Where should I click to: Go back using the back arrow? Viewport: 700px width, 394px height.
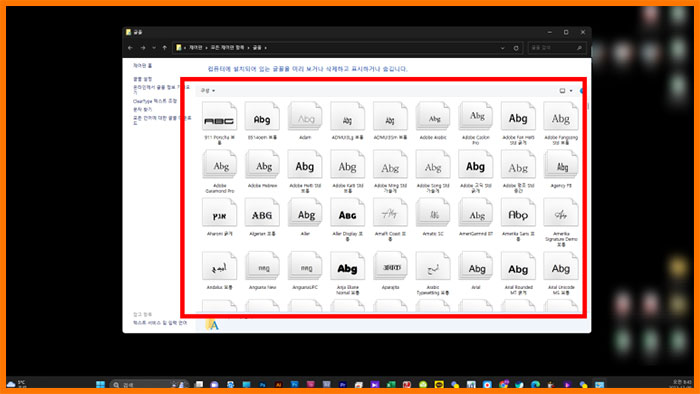pos(130,48)
